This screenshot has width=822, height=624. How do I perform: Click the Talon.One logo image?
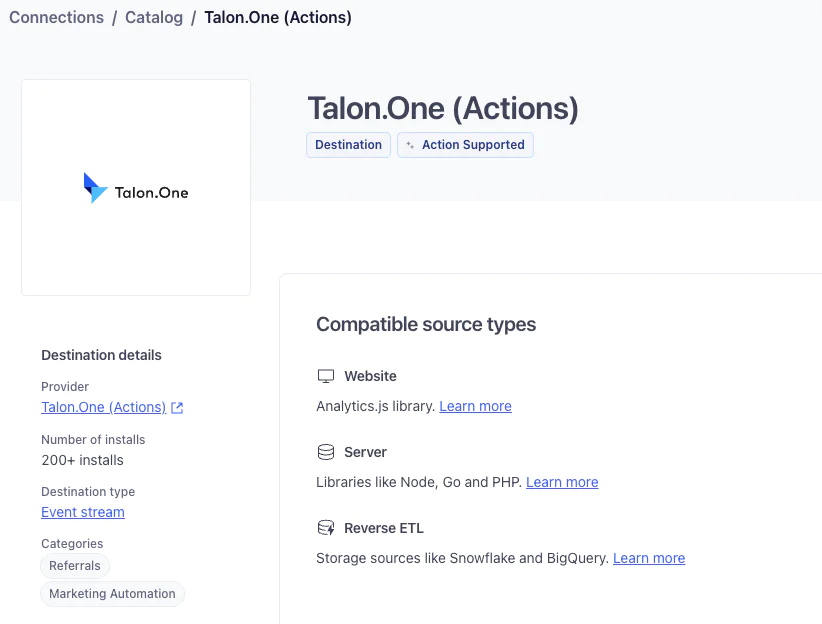tap(136, 188)
